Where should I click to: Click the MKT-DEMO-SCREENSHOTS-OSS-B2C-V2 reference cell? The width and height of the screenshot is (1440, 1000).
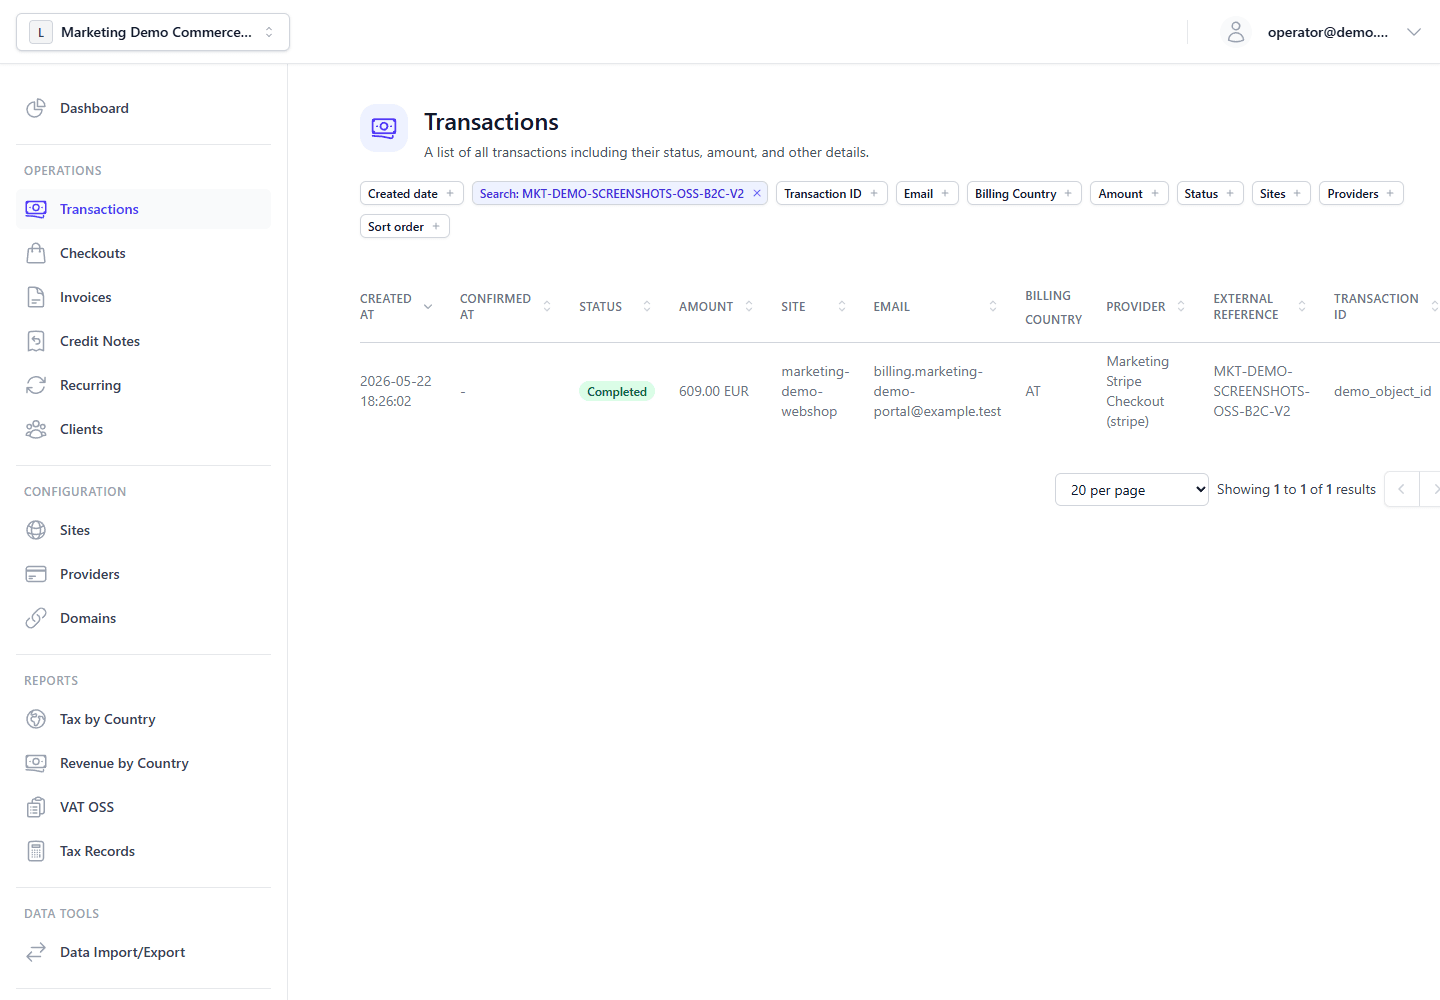click(x=1261, y=391)
